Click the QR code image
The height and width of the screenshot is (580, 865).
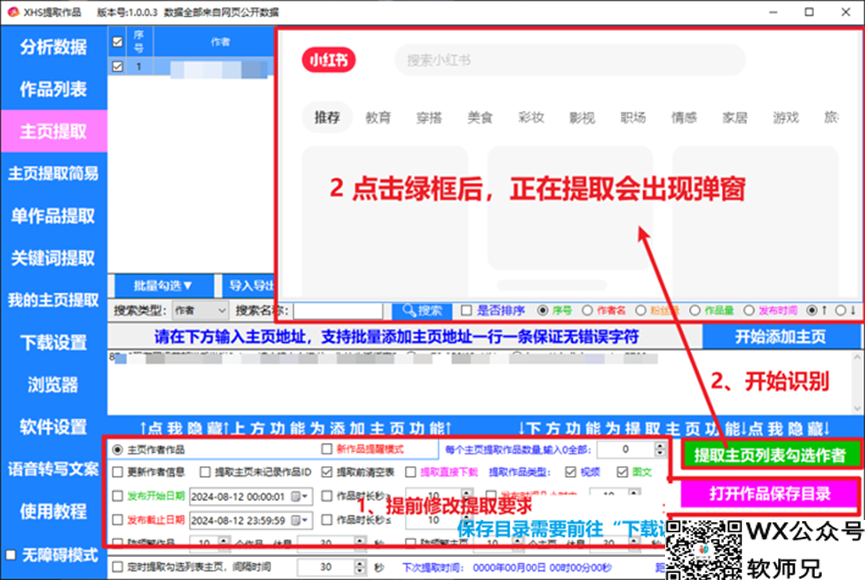click(699, 546)
